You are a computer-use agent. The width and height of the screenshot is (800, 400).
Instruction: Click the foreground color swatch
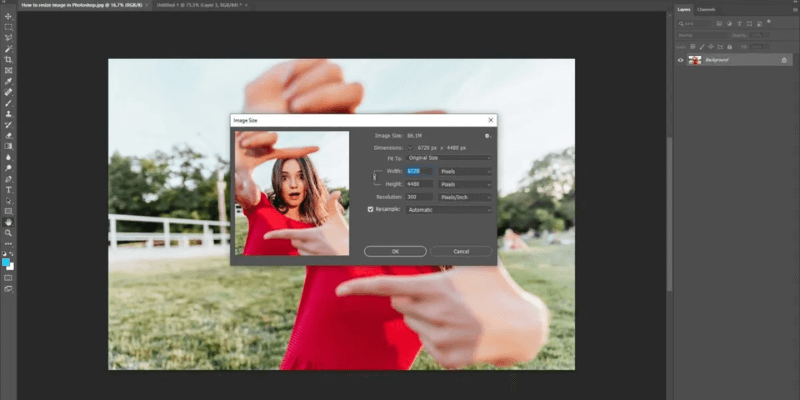[x=6, y=261]
